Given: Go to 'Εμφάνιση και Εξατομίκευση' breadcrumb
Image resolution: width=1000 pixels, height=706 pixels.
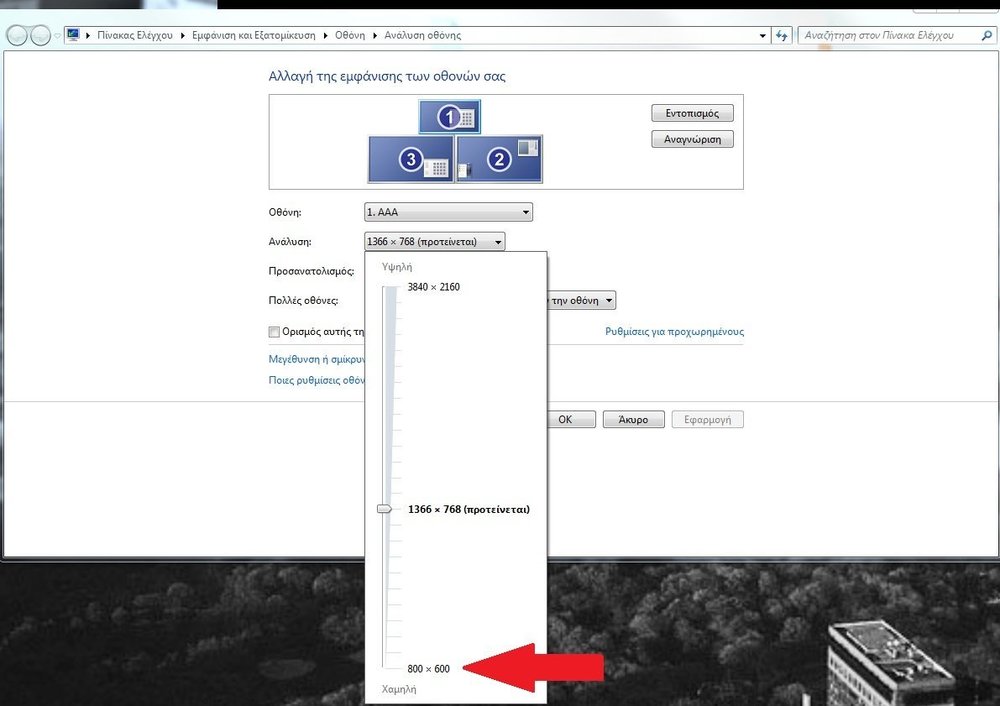Looking at the screenshot, I should pos(256,35).
